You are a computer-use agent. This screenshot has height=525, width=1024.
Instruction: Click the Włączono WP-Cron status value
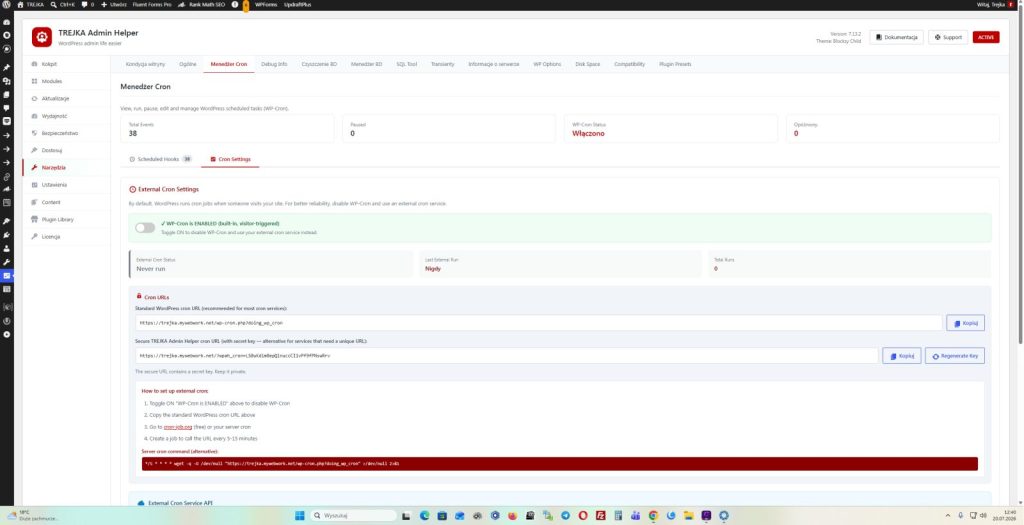(x=588, y=133)
